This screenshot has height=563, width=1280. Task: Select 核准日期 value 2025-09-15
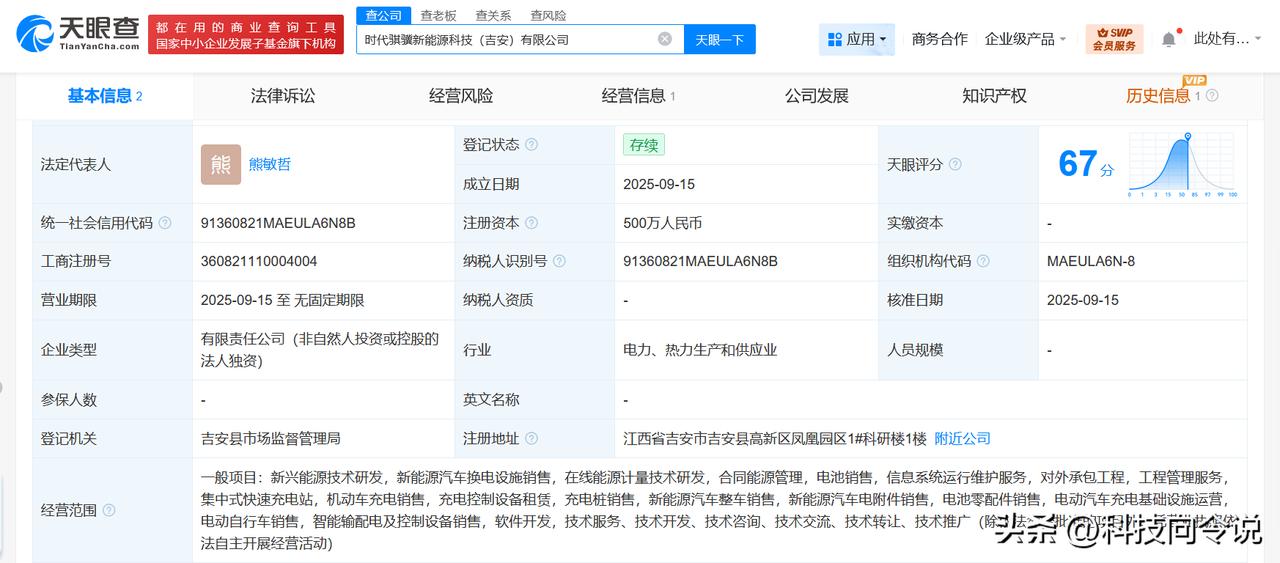coord(1083,300)
